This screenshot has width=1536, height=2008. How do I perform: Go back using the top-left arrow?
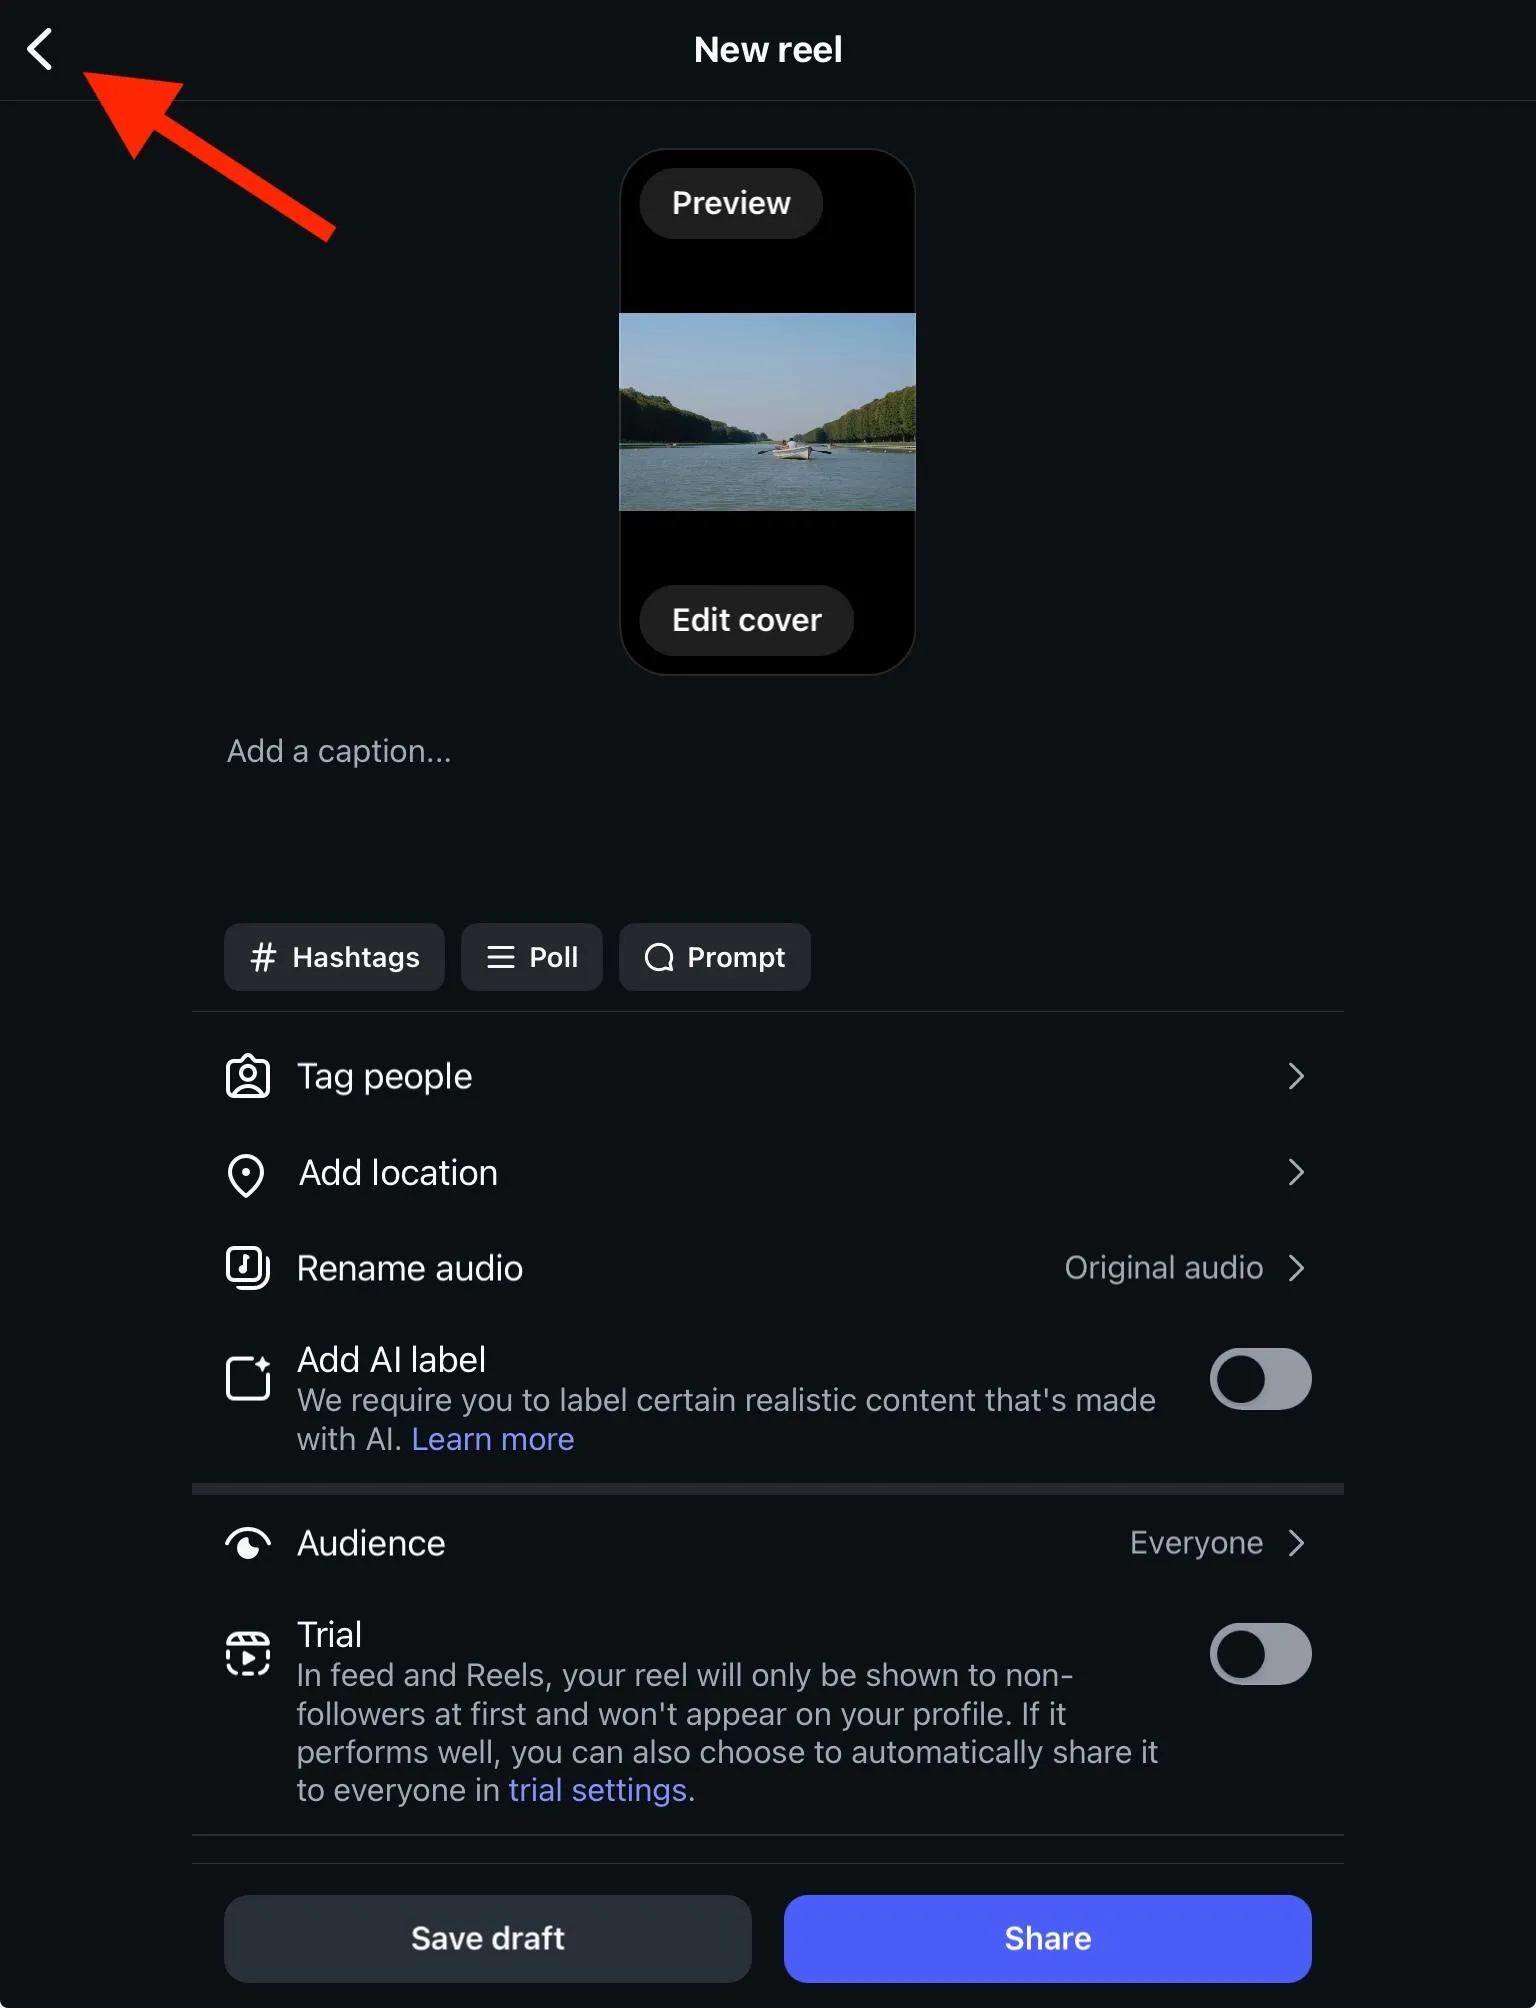[x=40, y=49]
